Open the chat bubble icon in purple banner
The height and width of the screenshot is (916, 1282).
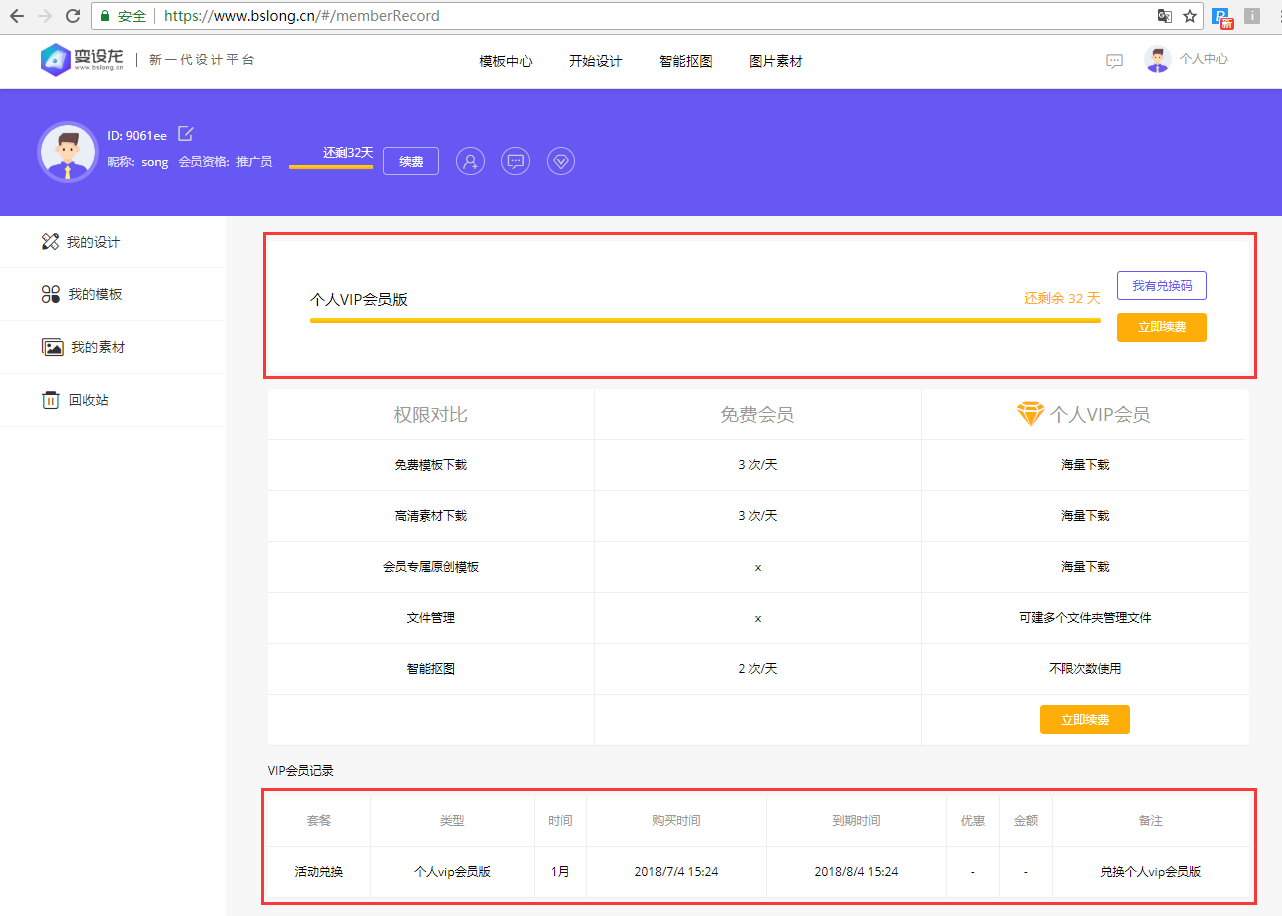[515, 161]
